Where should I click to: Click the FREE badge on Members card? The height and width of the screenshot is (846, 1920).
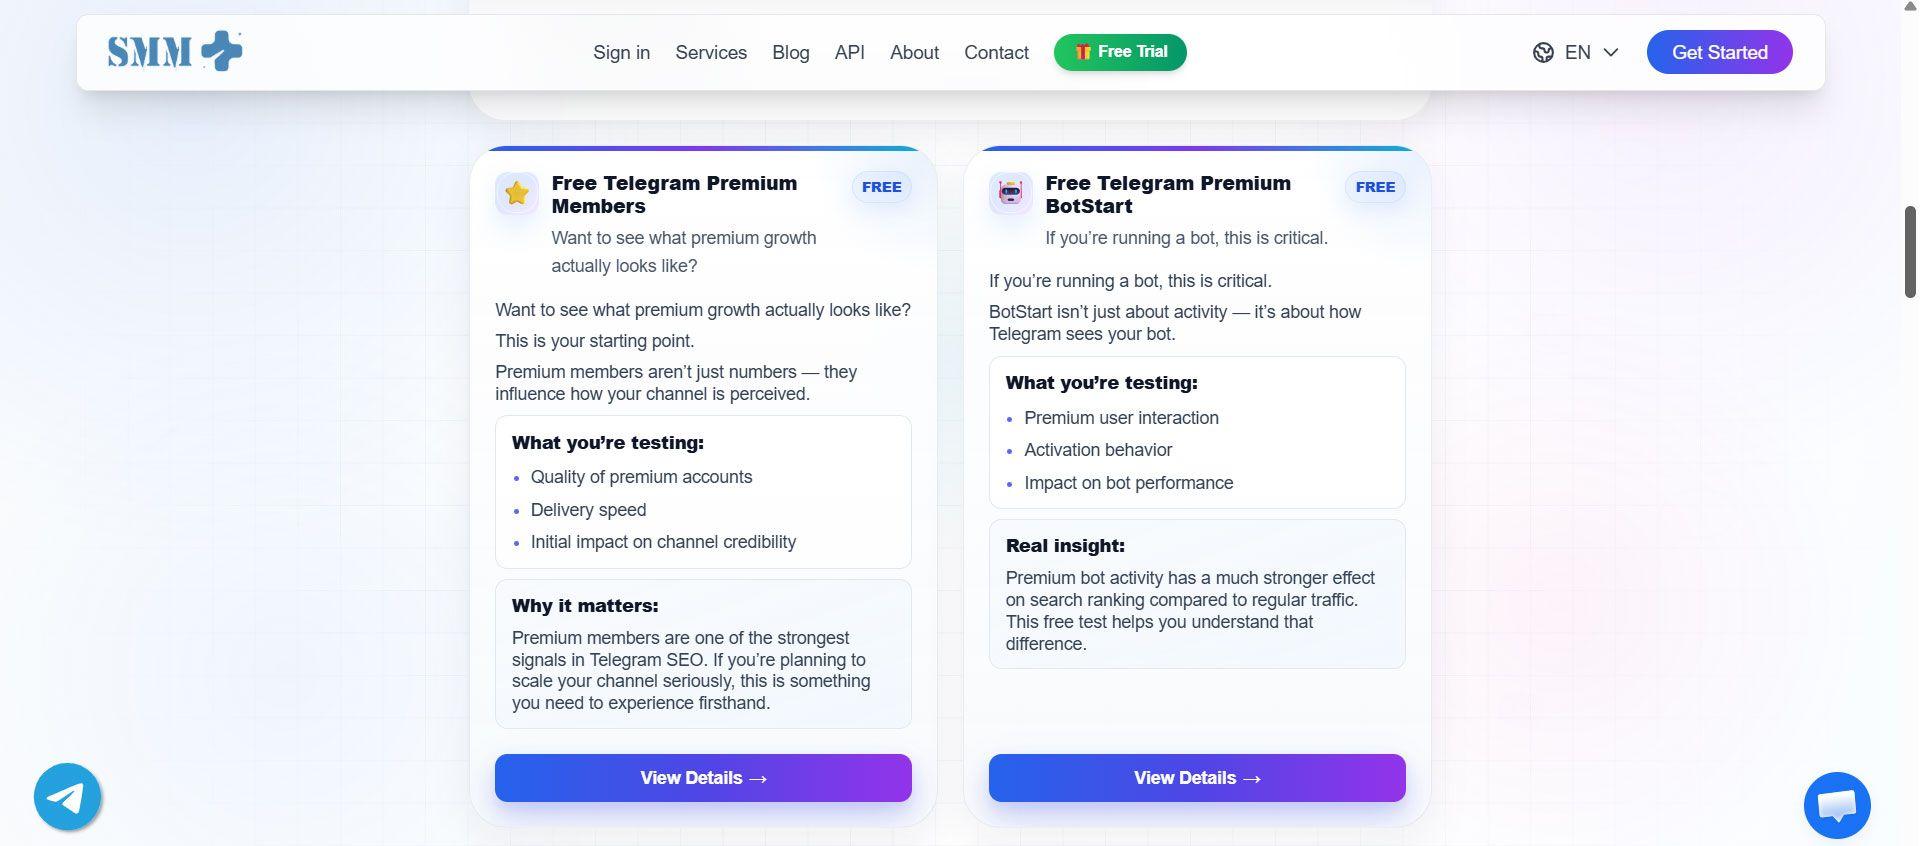pos(881,187)
